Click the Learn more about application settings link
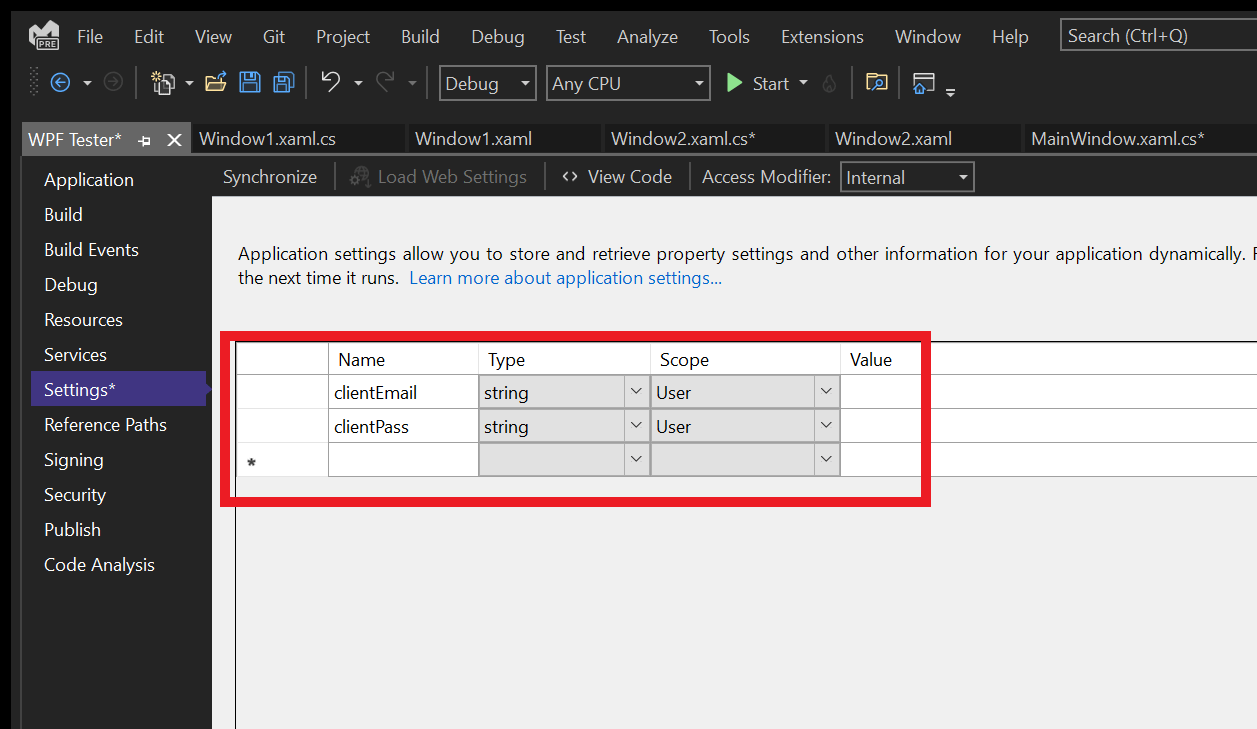Image resolution: width=1257 pixels, height=729 pixels. click(564, 278)
